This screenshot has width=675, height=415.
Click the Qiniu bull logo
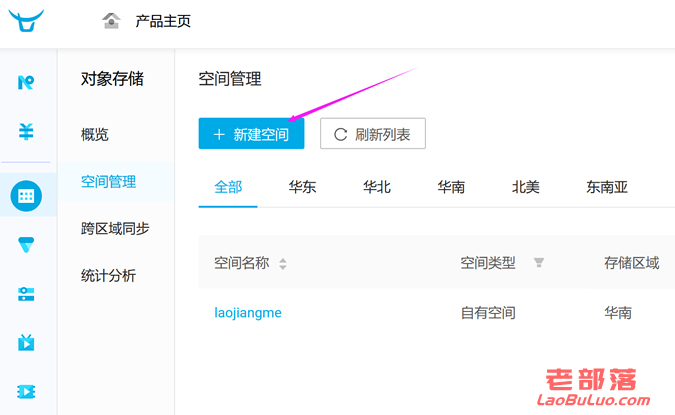click(x=26, y=21)
